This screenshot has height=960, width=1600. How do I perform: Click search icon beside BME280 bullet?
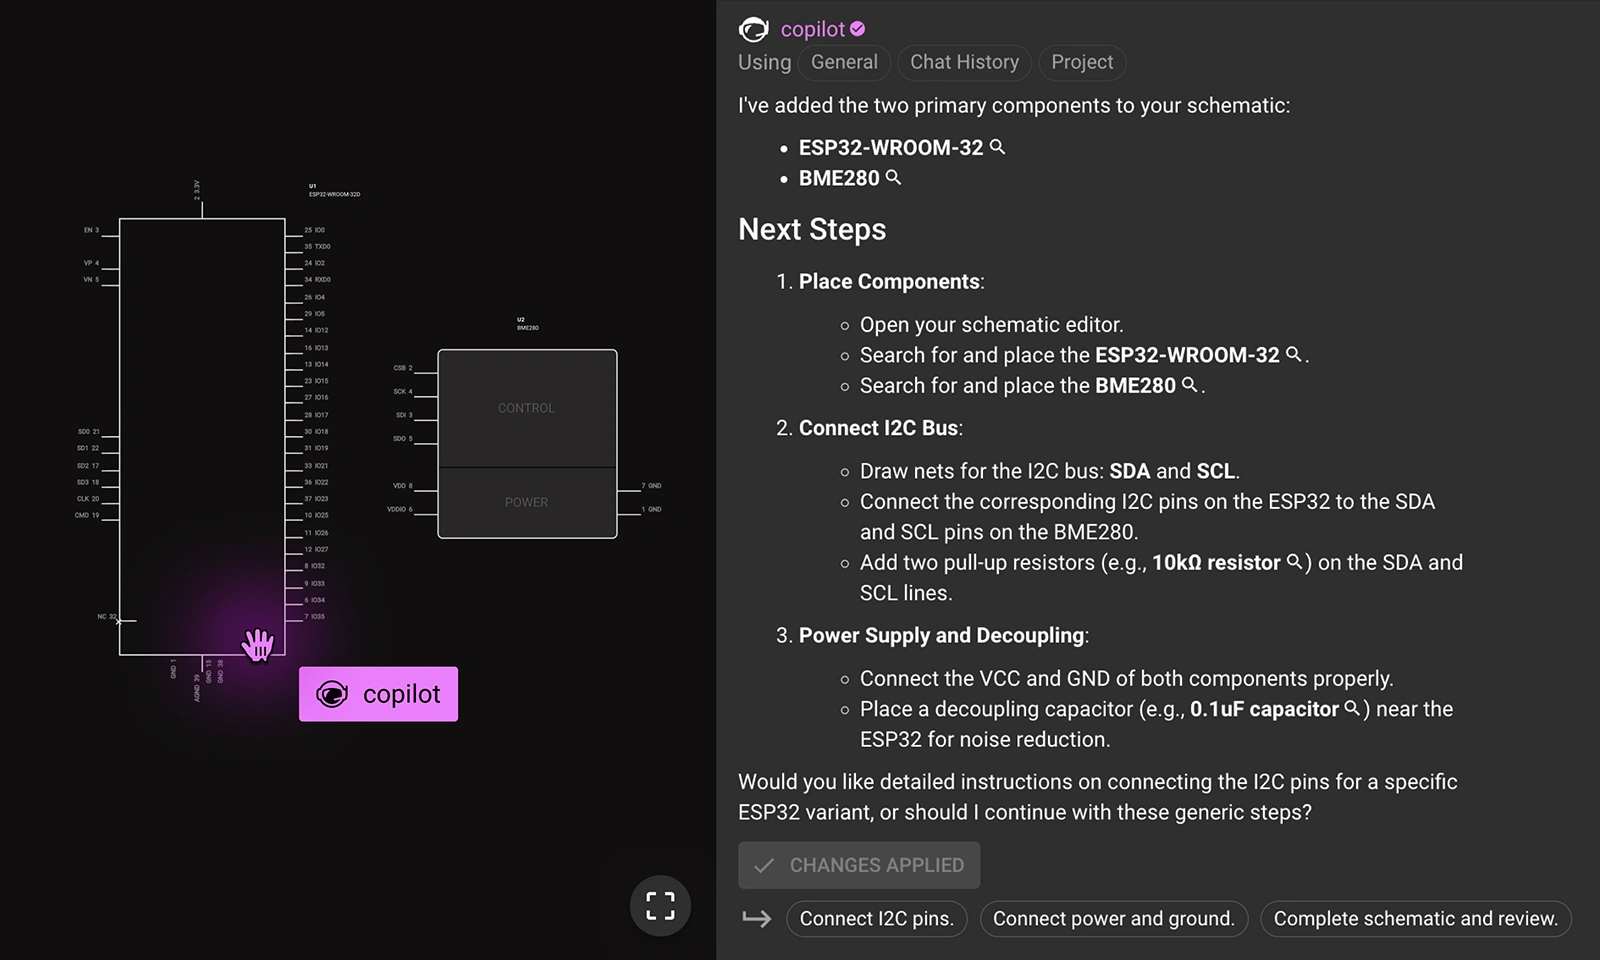[893, 177]
